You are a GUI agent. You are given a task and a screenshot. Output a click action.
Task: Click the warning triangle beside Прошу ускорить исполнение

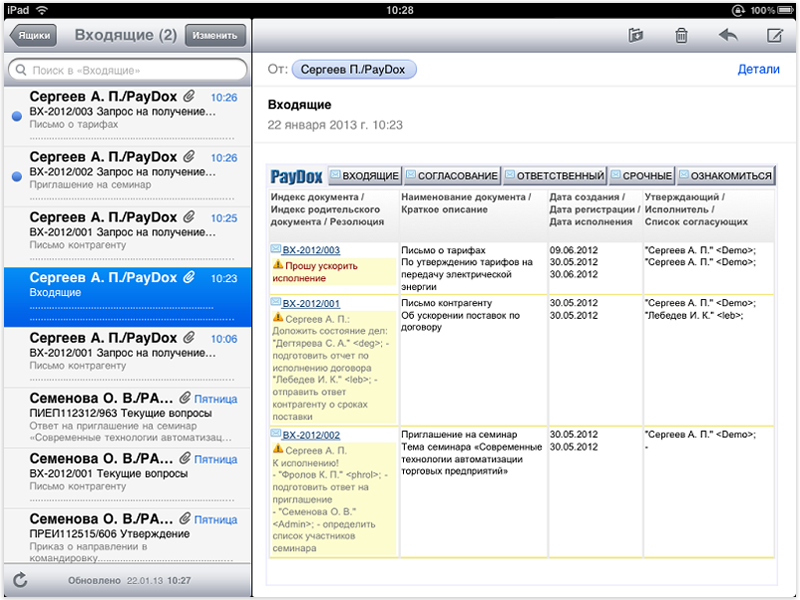(277, 265)
